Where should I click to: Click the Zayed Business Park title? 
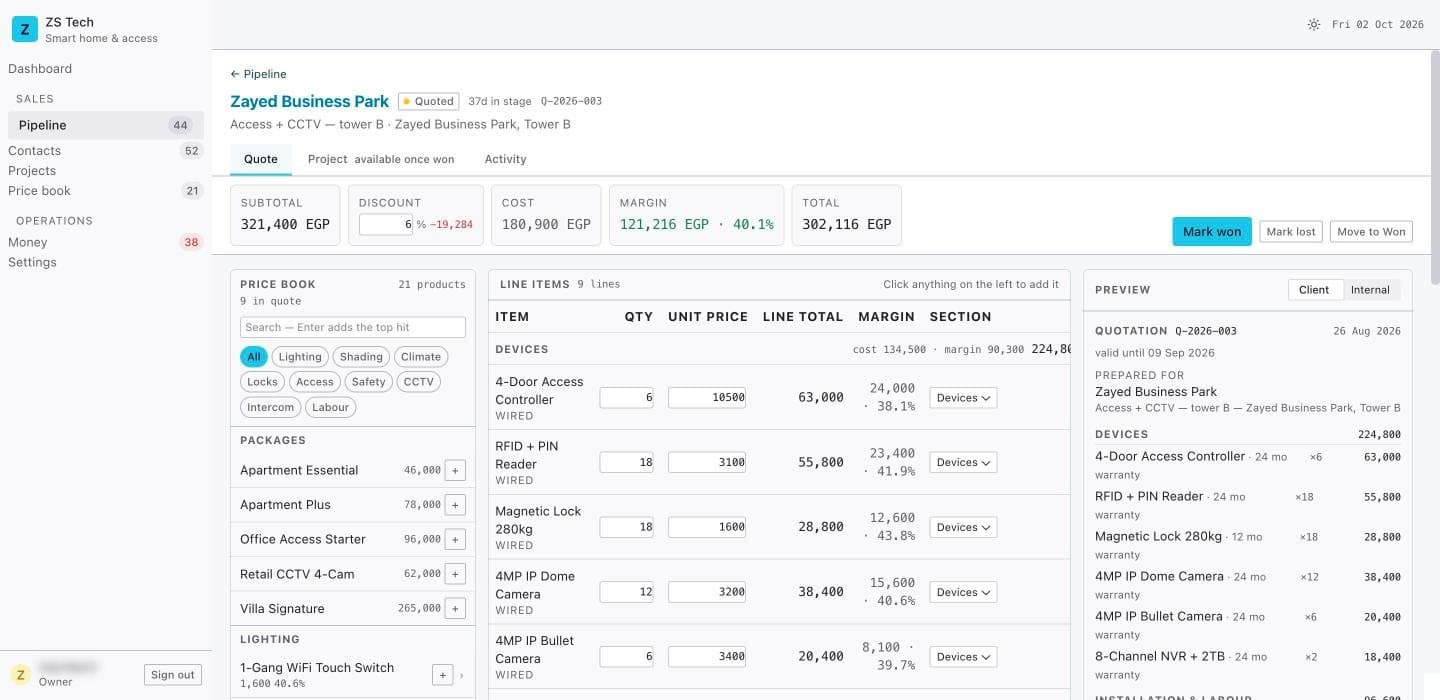point(309,101)
